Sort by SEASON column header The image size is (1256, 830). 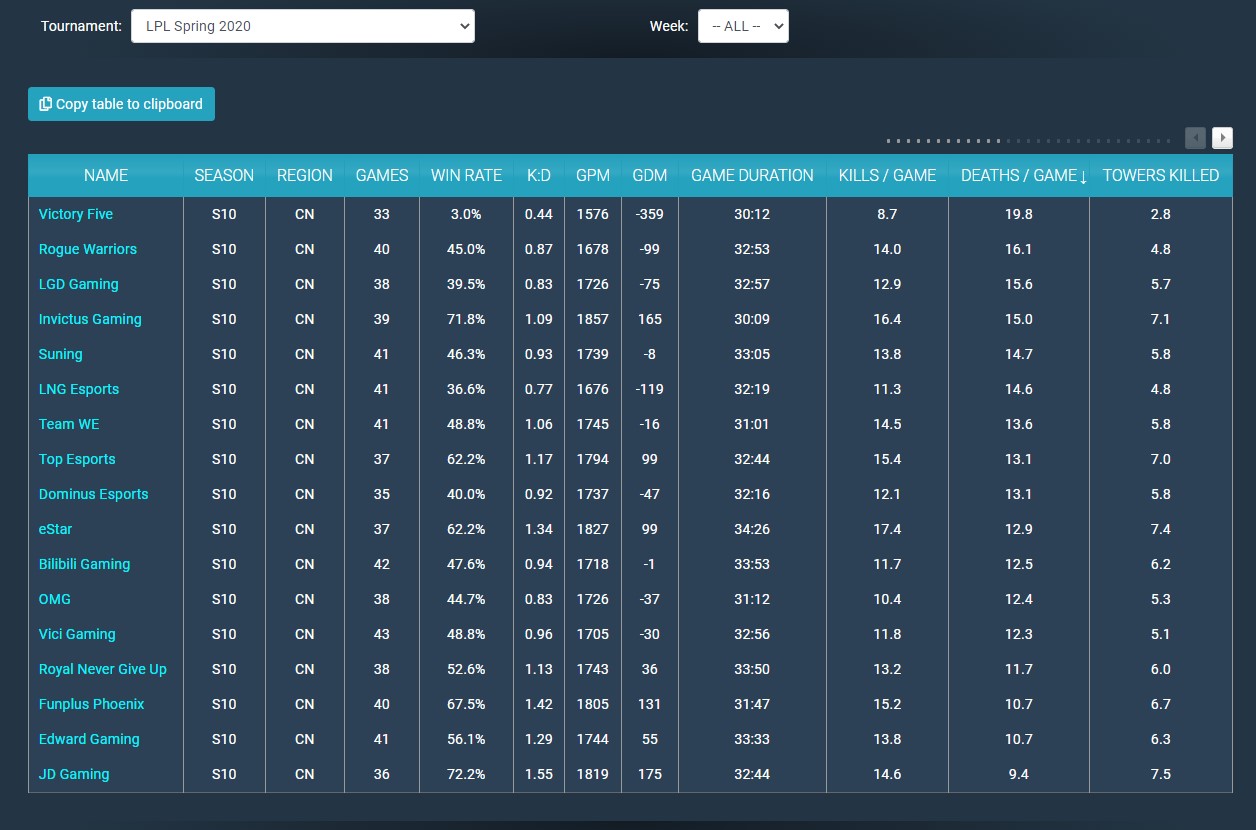tap(224, 175)
